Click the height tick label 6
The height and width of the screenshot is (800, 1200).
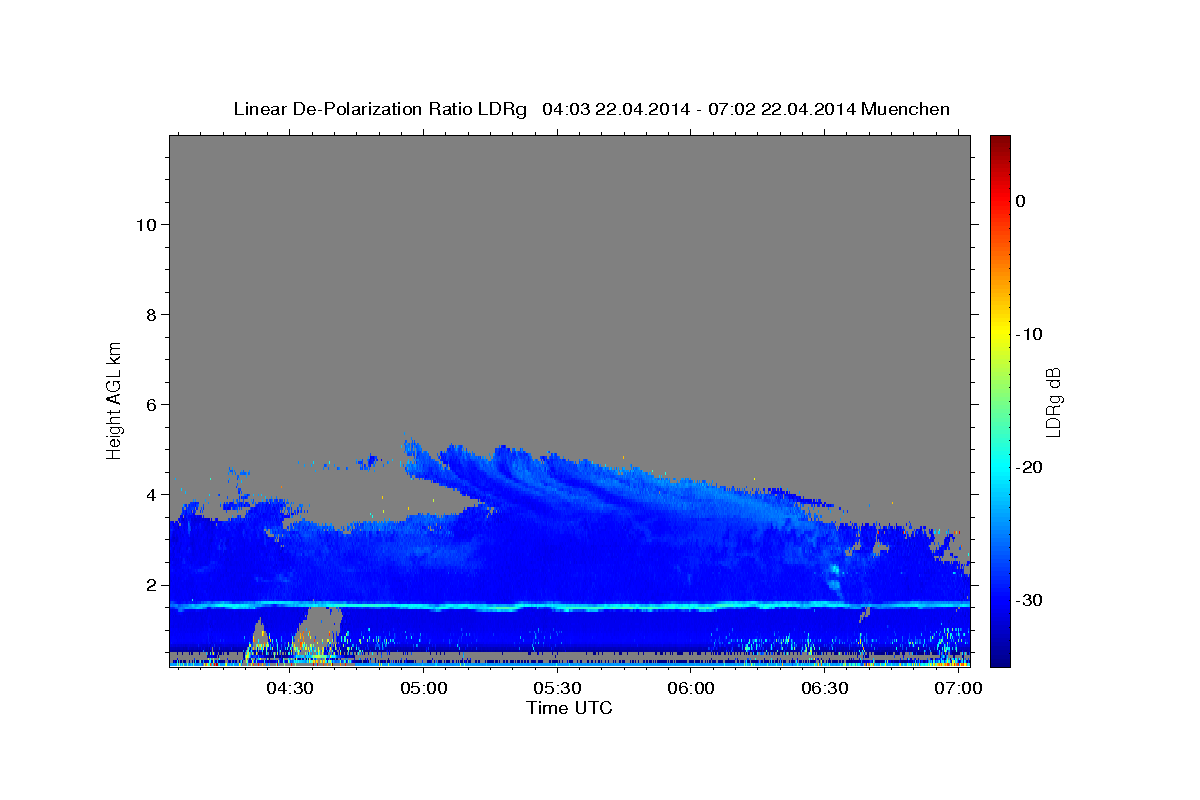pos(149,404)
